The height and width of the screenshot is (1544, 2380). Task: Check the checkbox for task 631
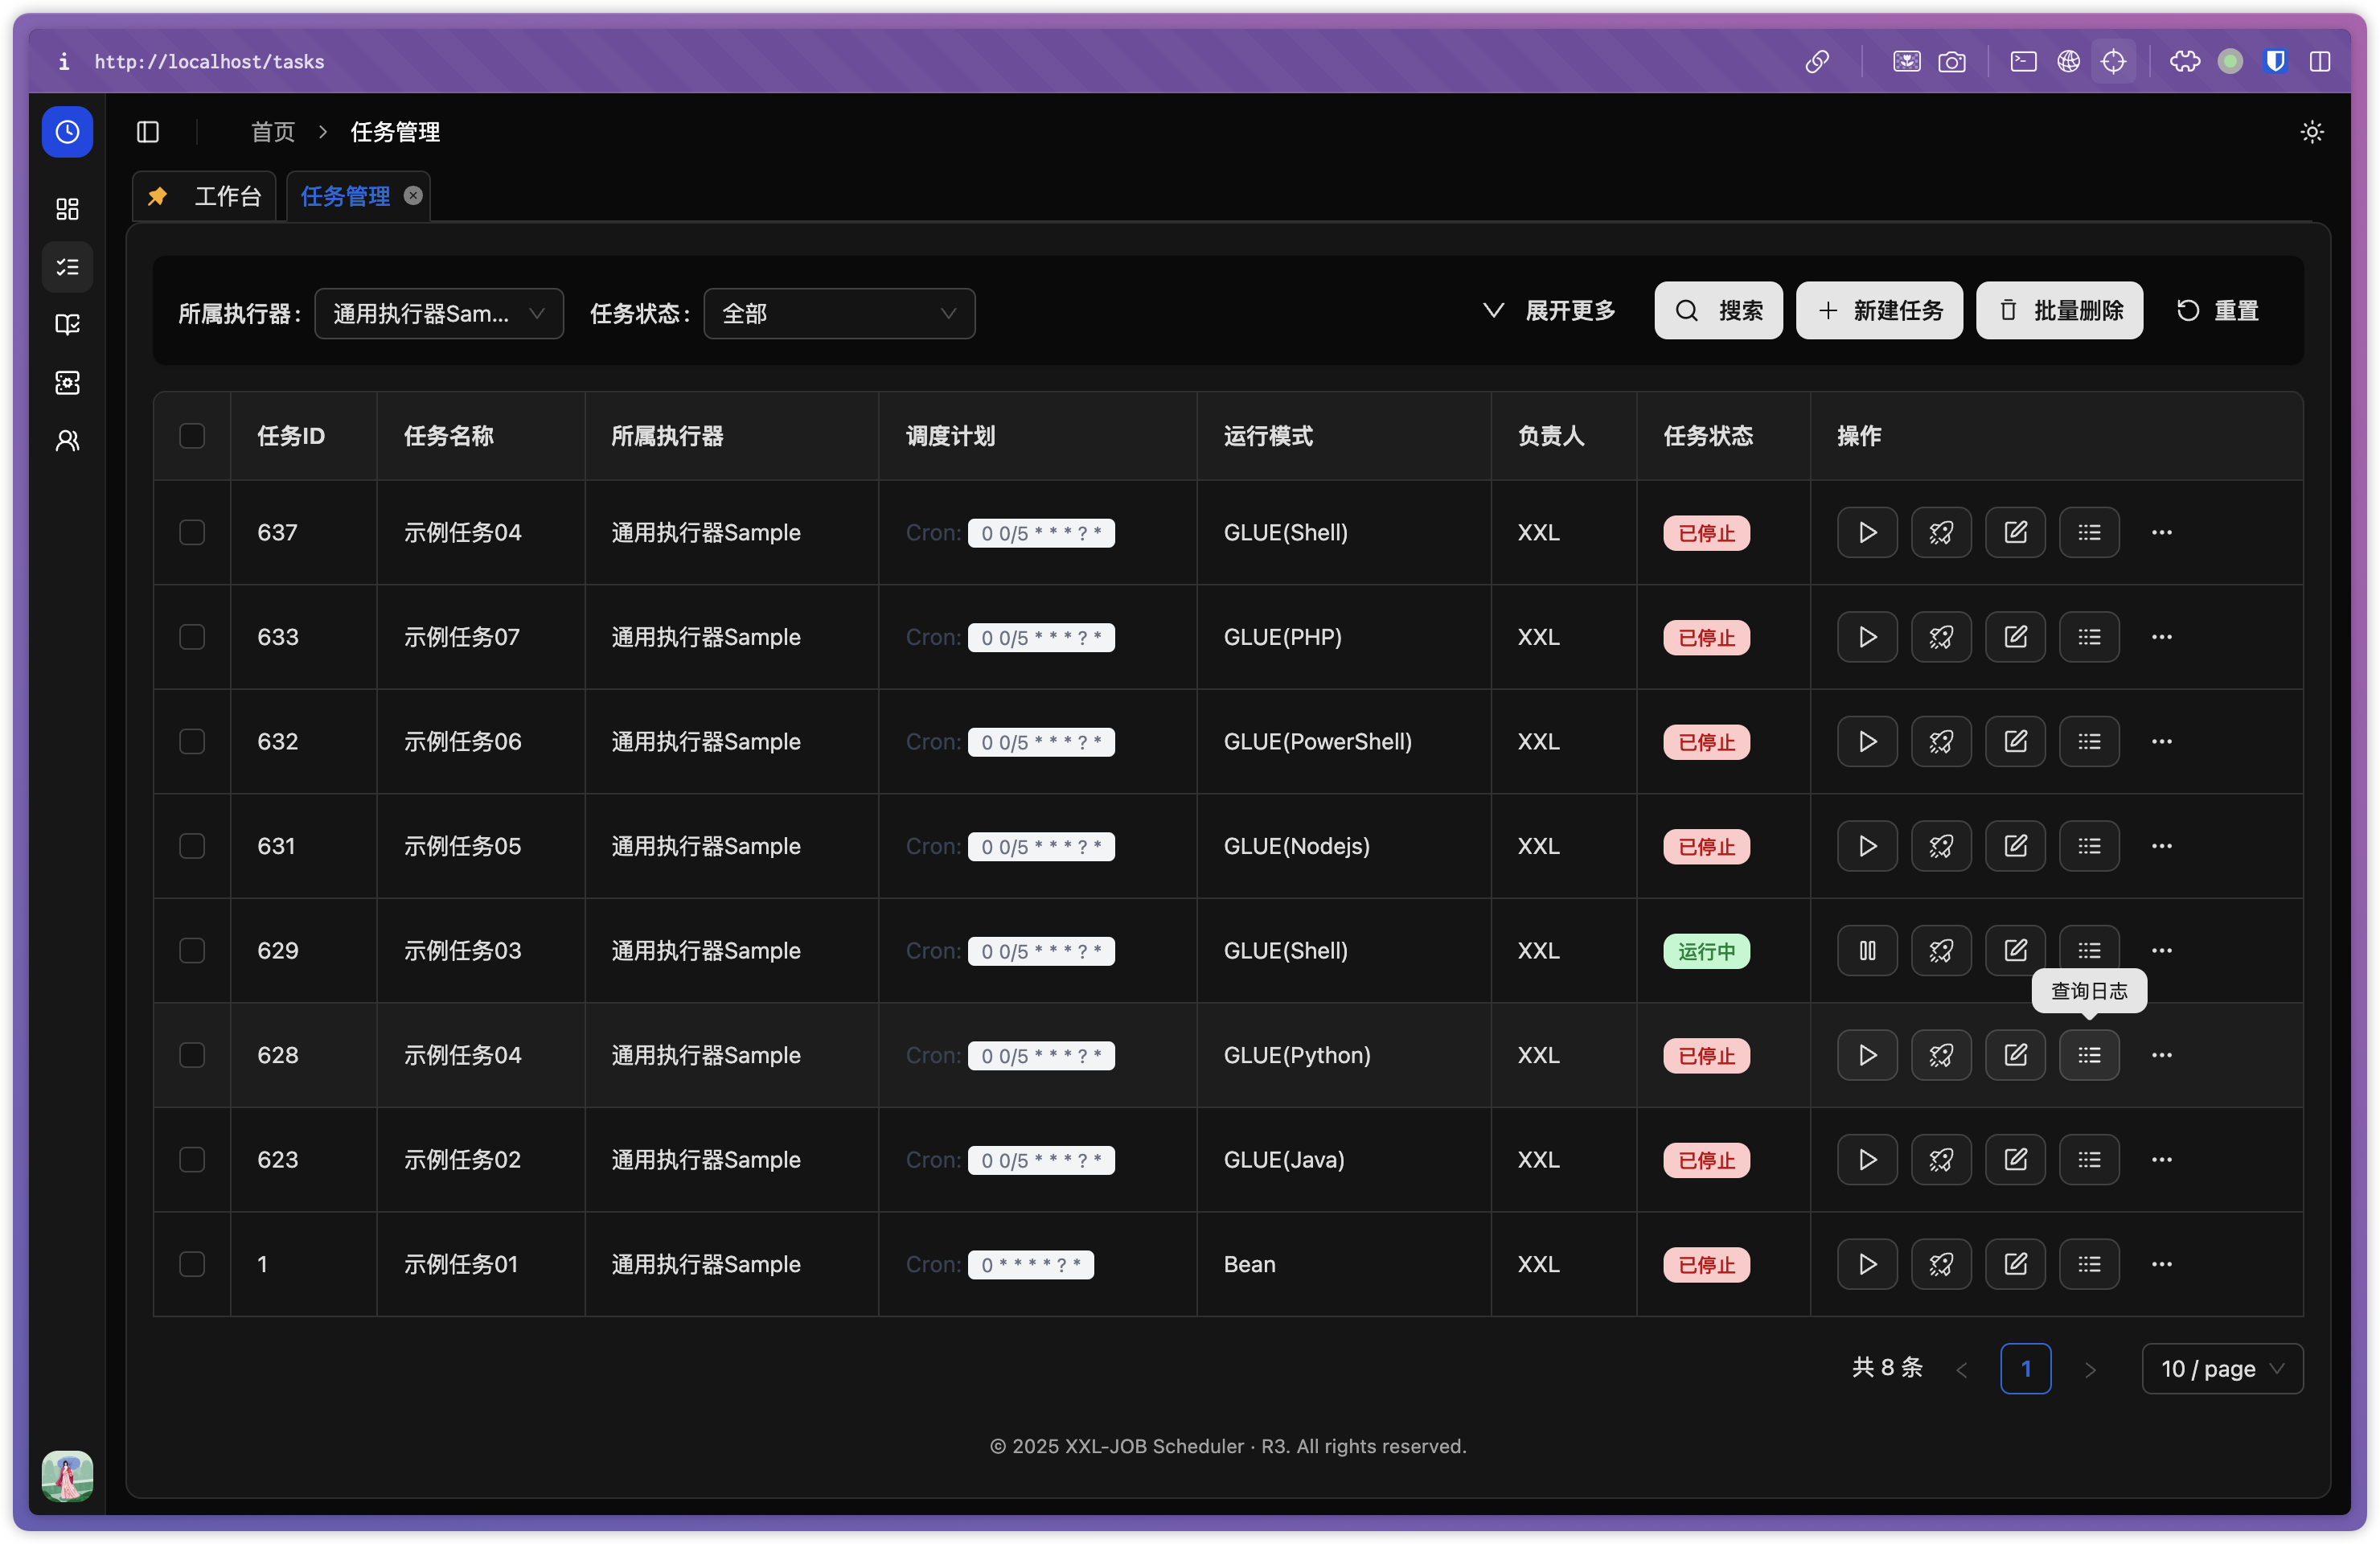coord(192,846)
